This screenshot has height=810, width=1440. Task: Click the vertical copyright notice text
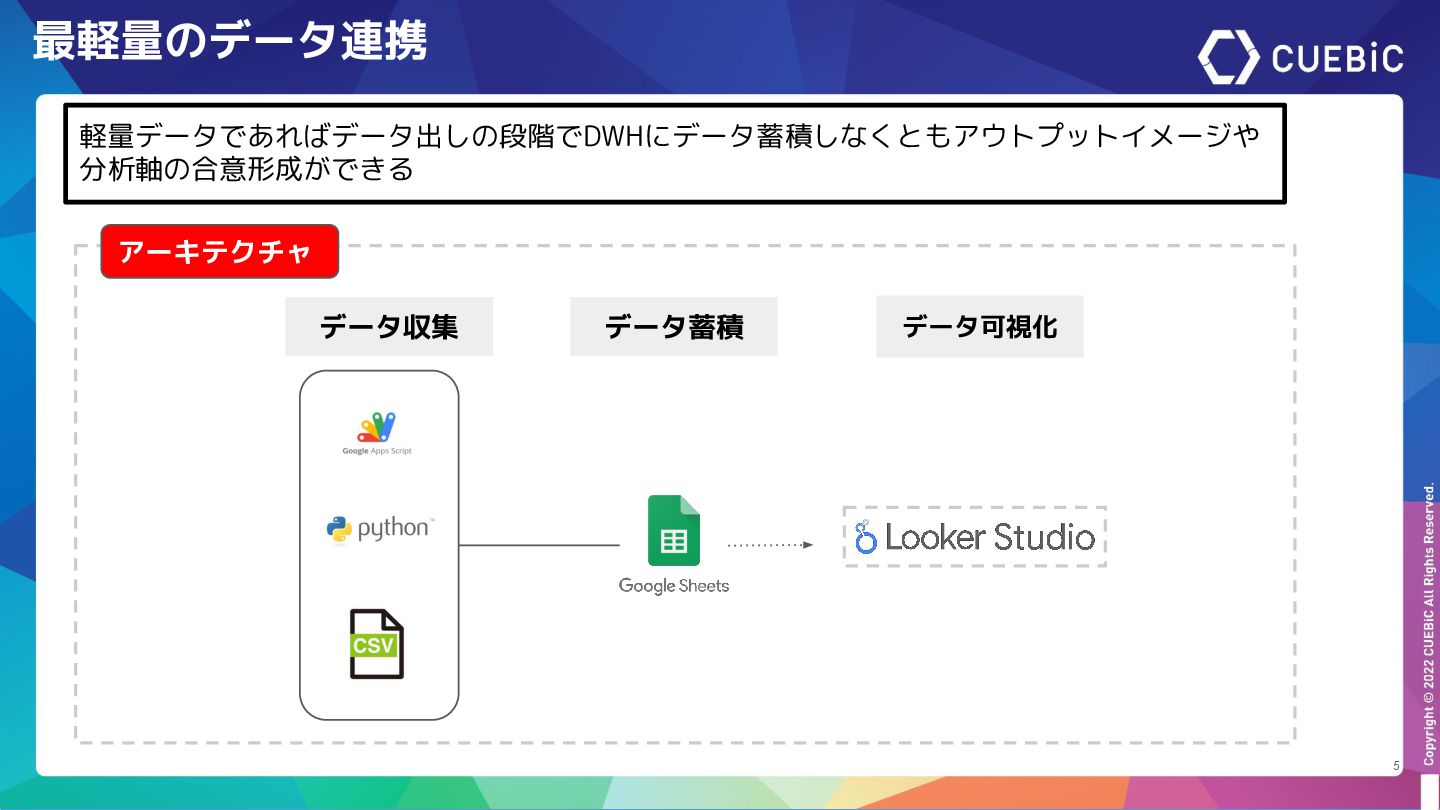point(1429,625)
